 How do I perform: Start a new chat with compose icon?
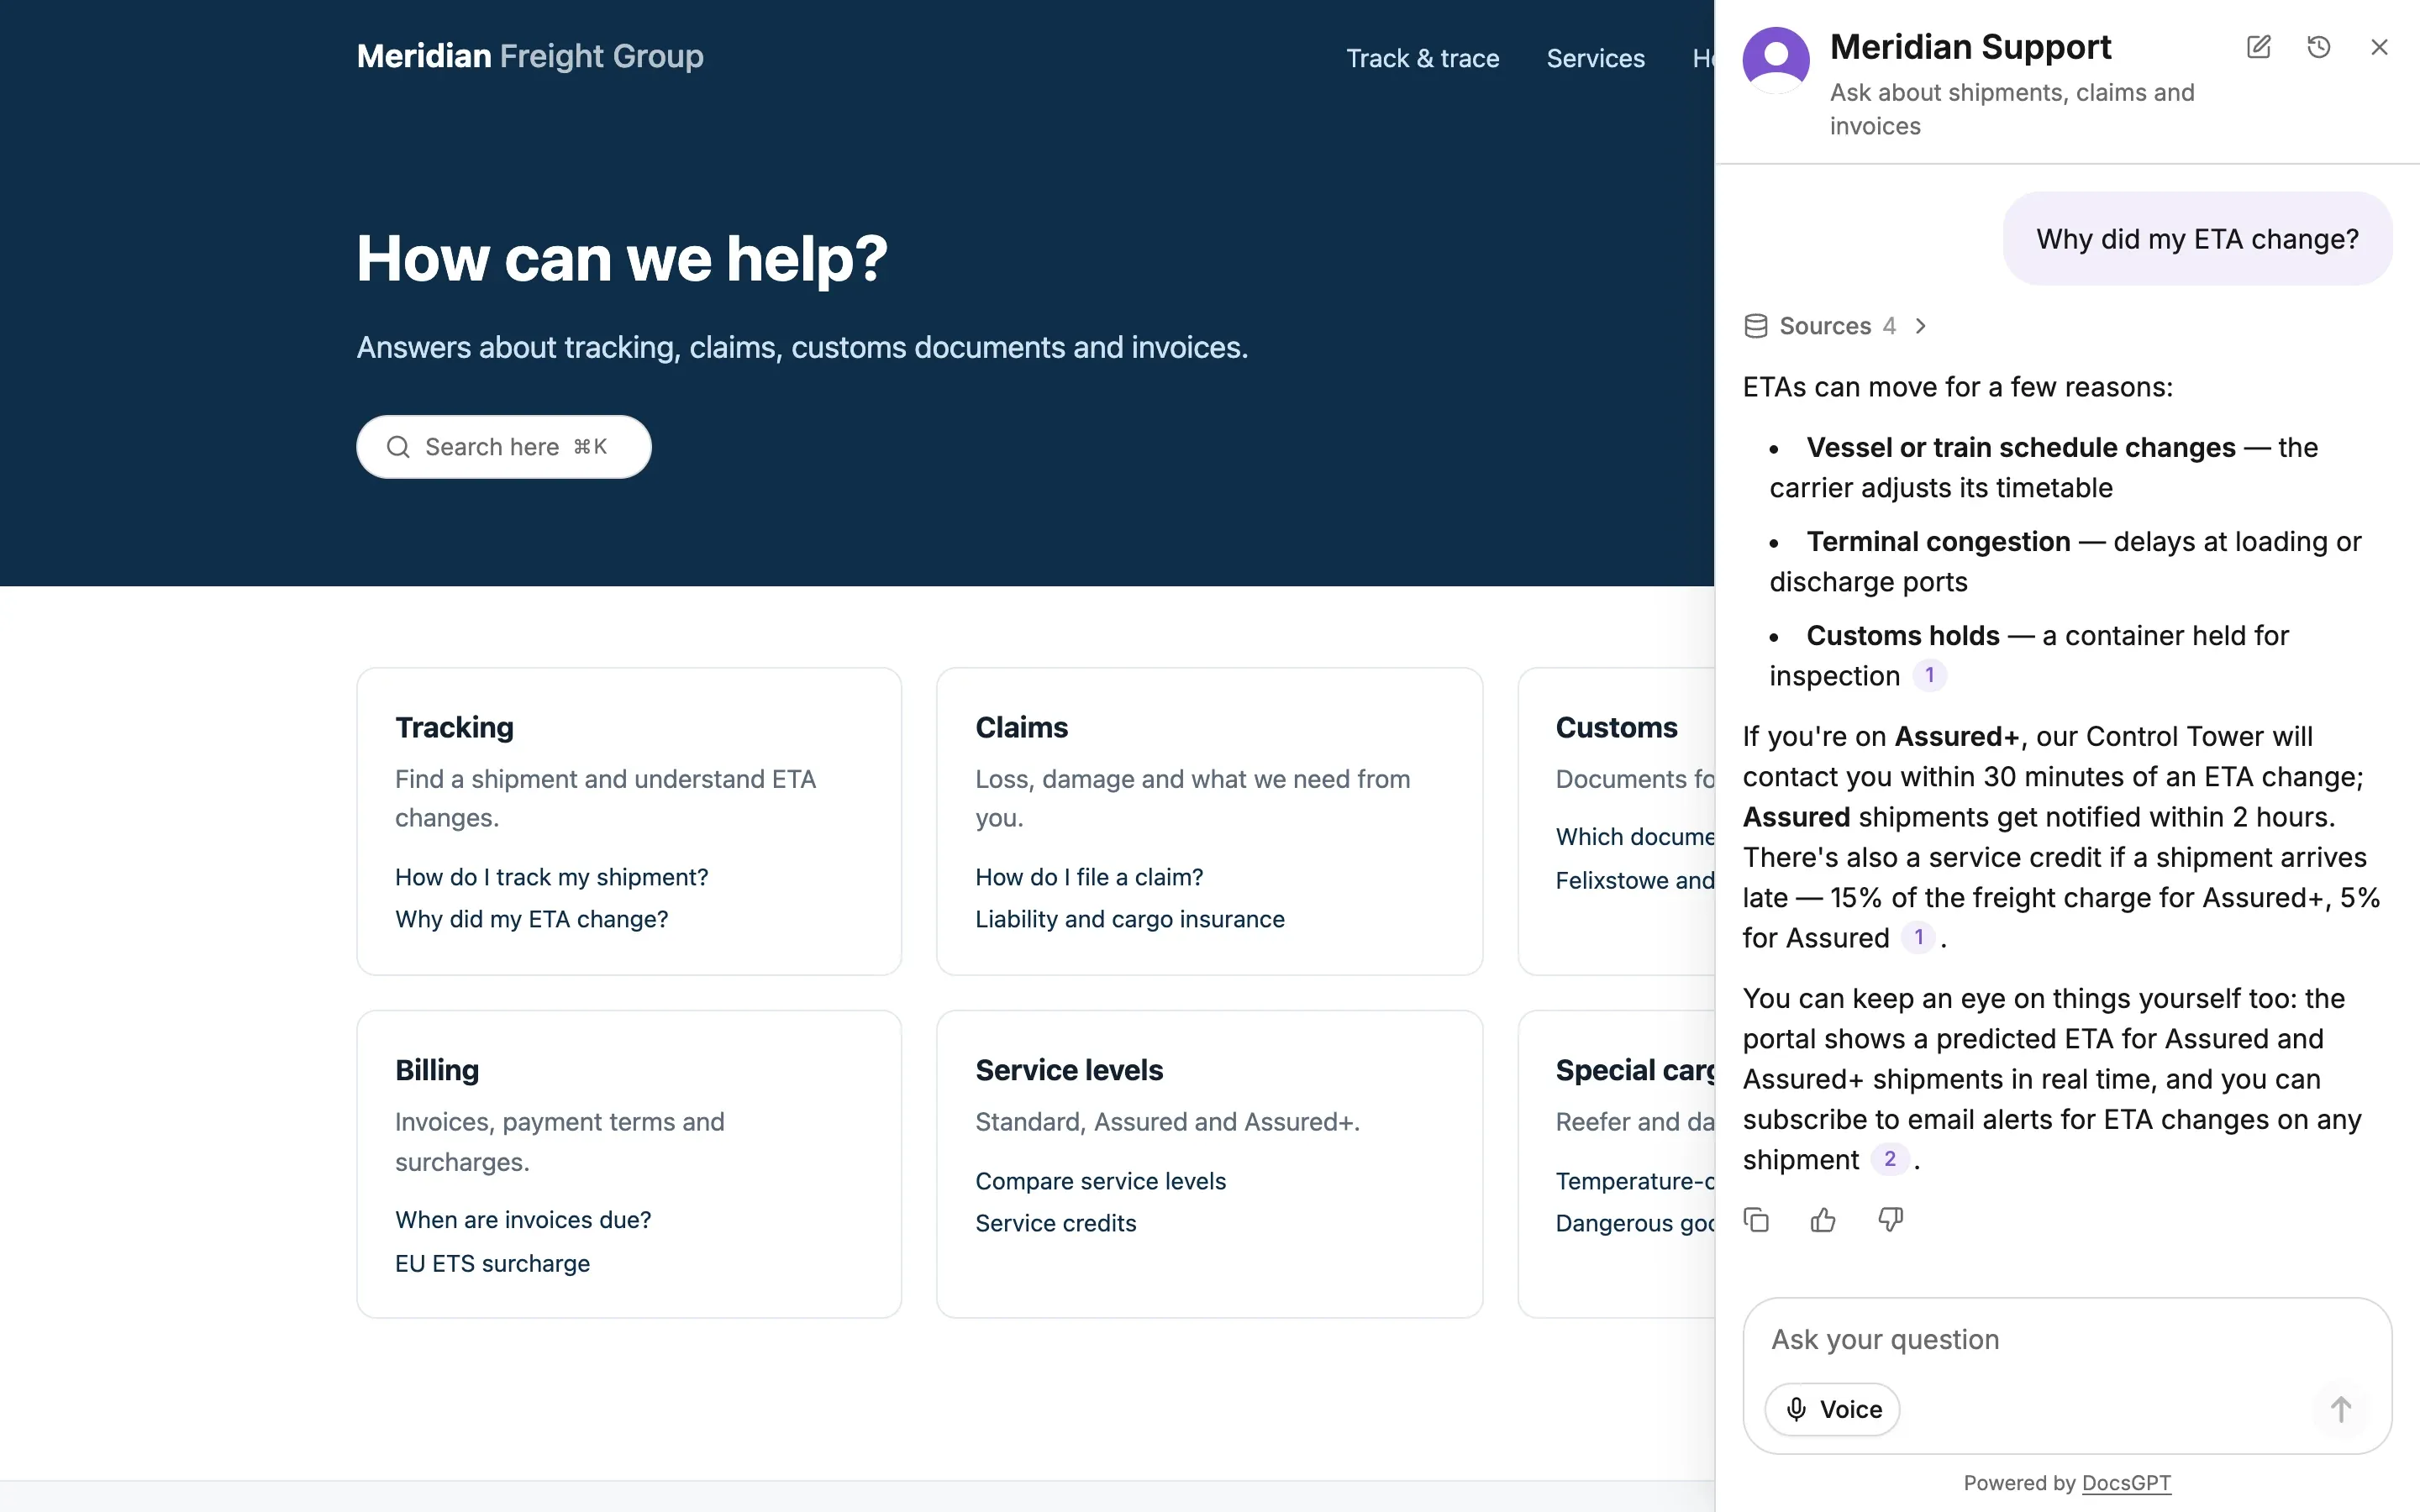[x=2258, y=47]
